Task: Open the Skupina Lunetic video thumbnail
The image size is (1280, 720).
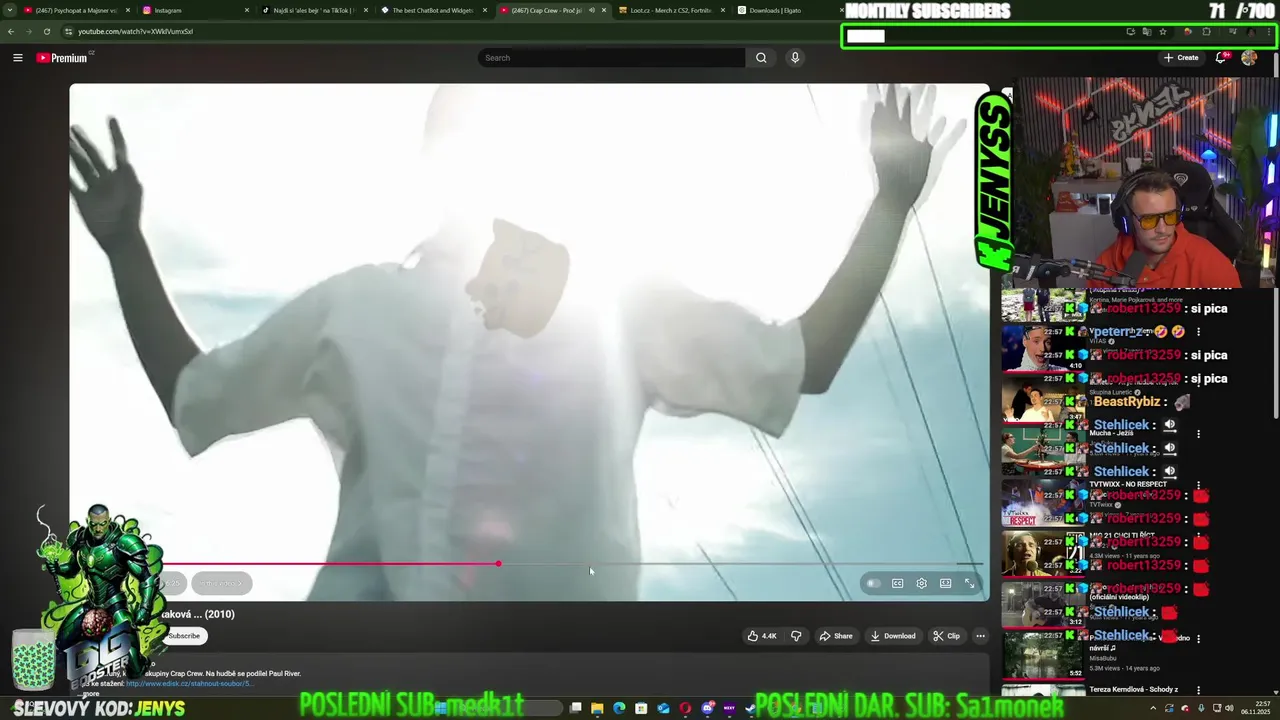Action: click(x=1043, y=401)
